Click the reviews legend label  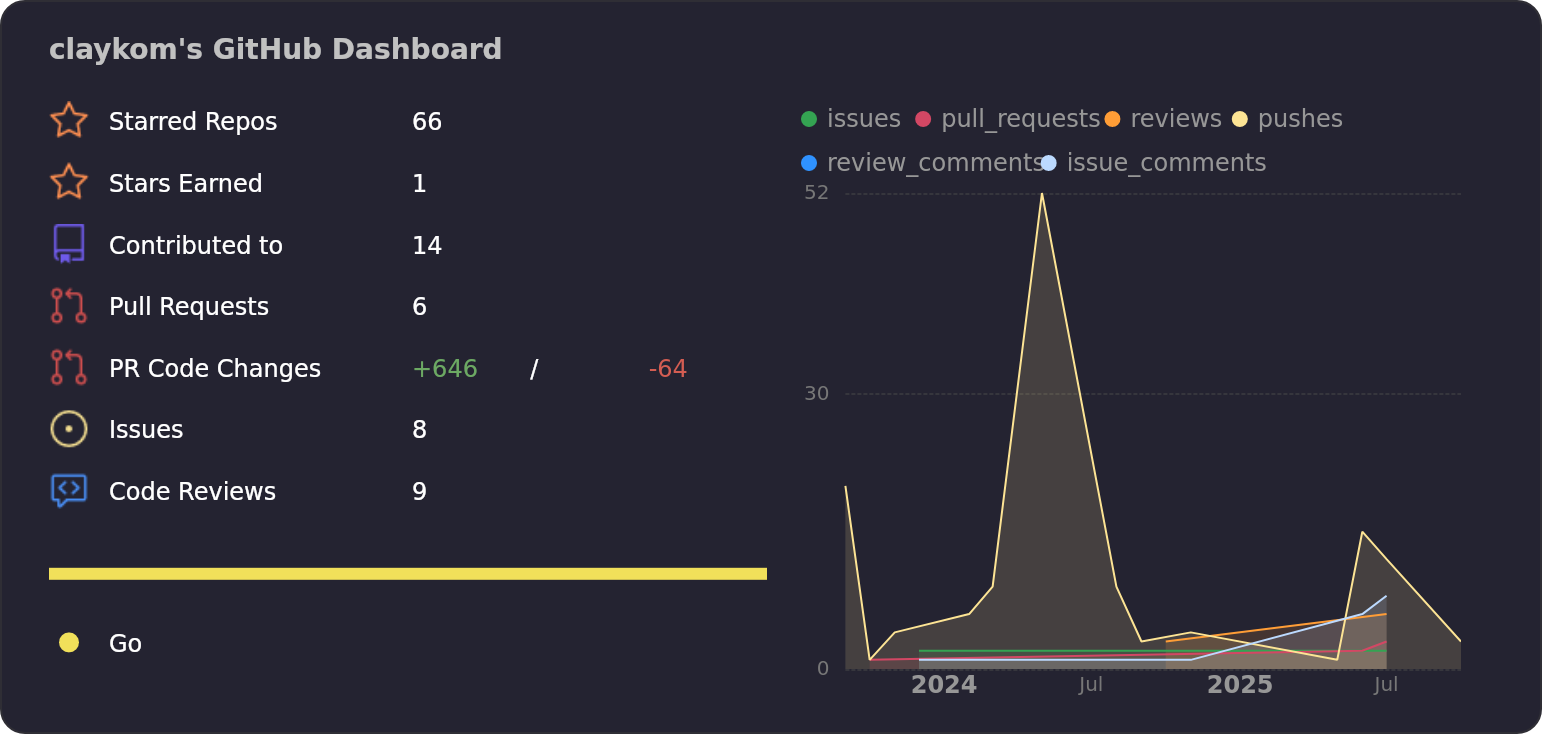click(x=1176, y=119)
